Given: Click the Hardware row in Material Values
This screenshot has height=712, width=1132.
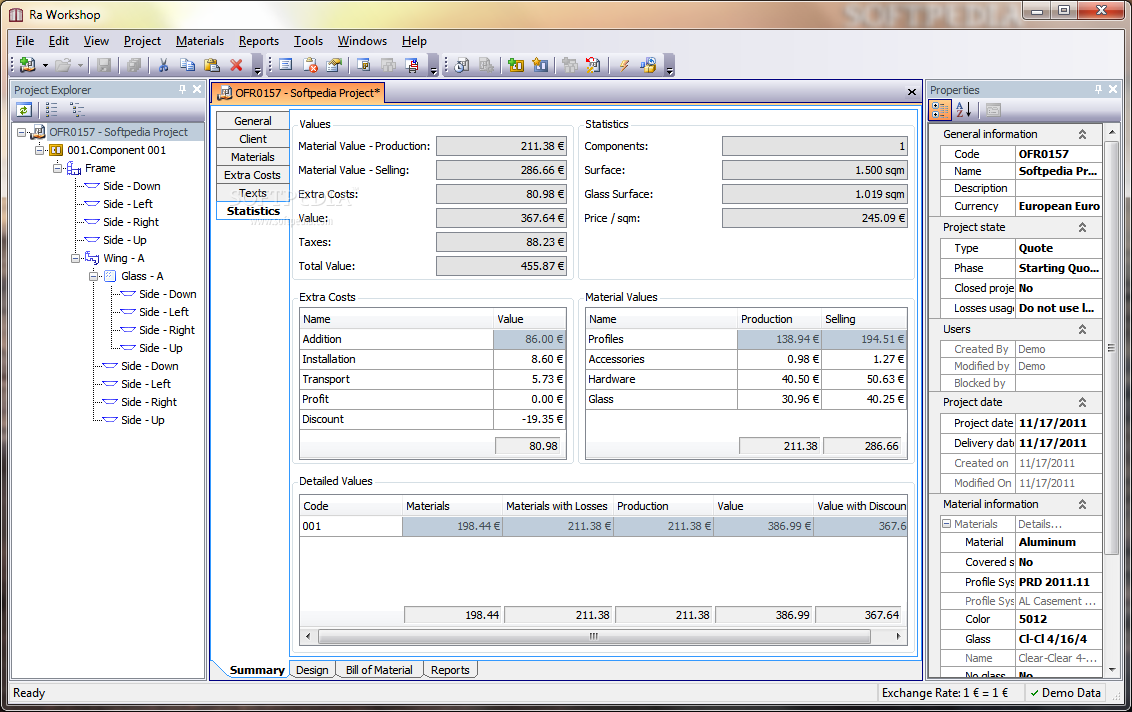Looking at the screenshot, I should coord(746,379).
